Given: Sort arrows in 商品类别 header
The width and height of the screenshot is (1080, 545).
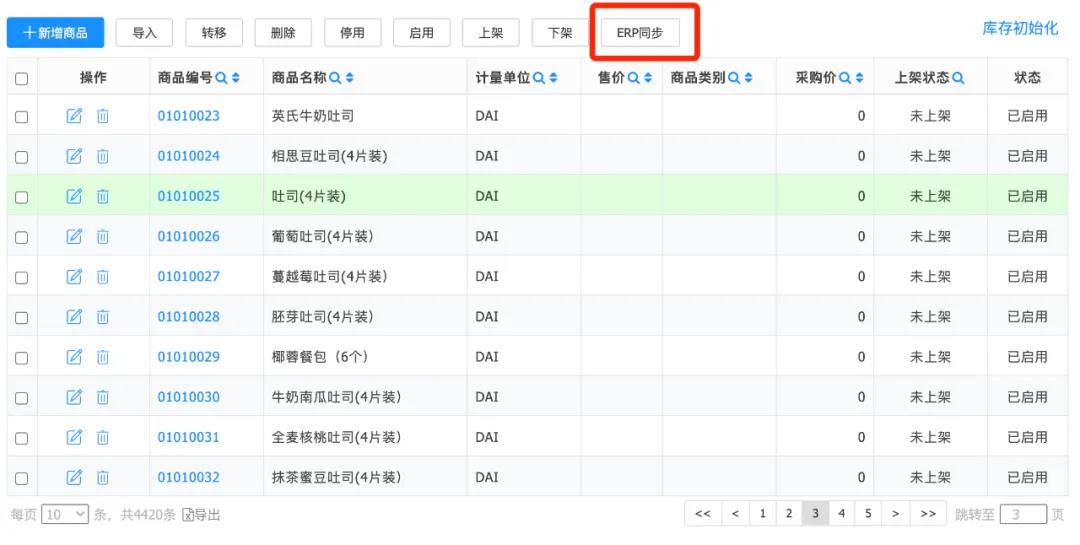Looking at the screenshot, I should point(748,78).
